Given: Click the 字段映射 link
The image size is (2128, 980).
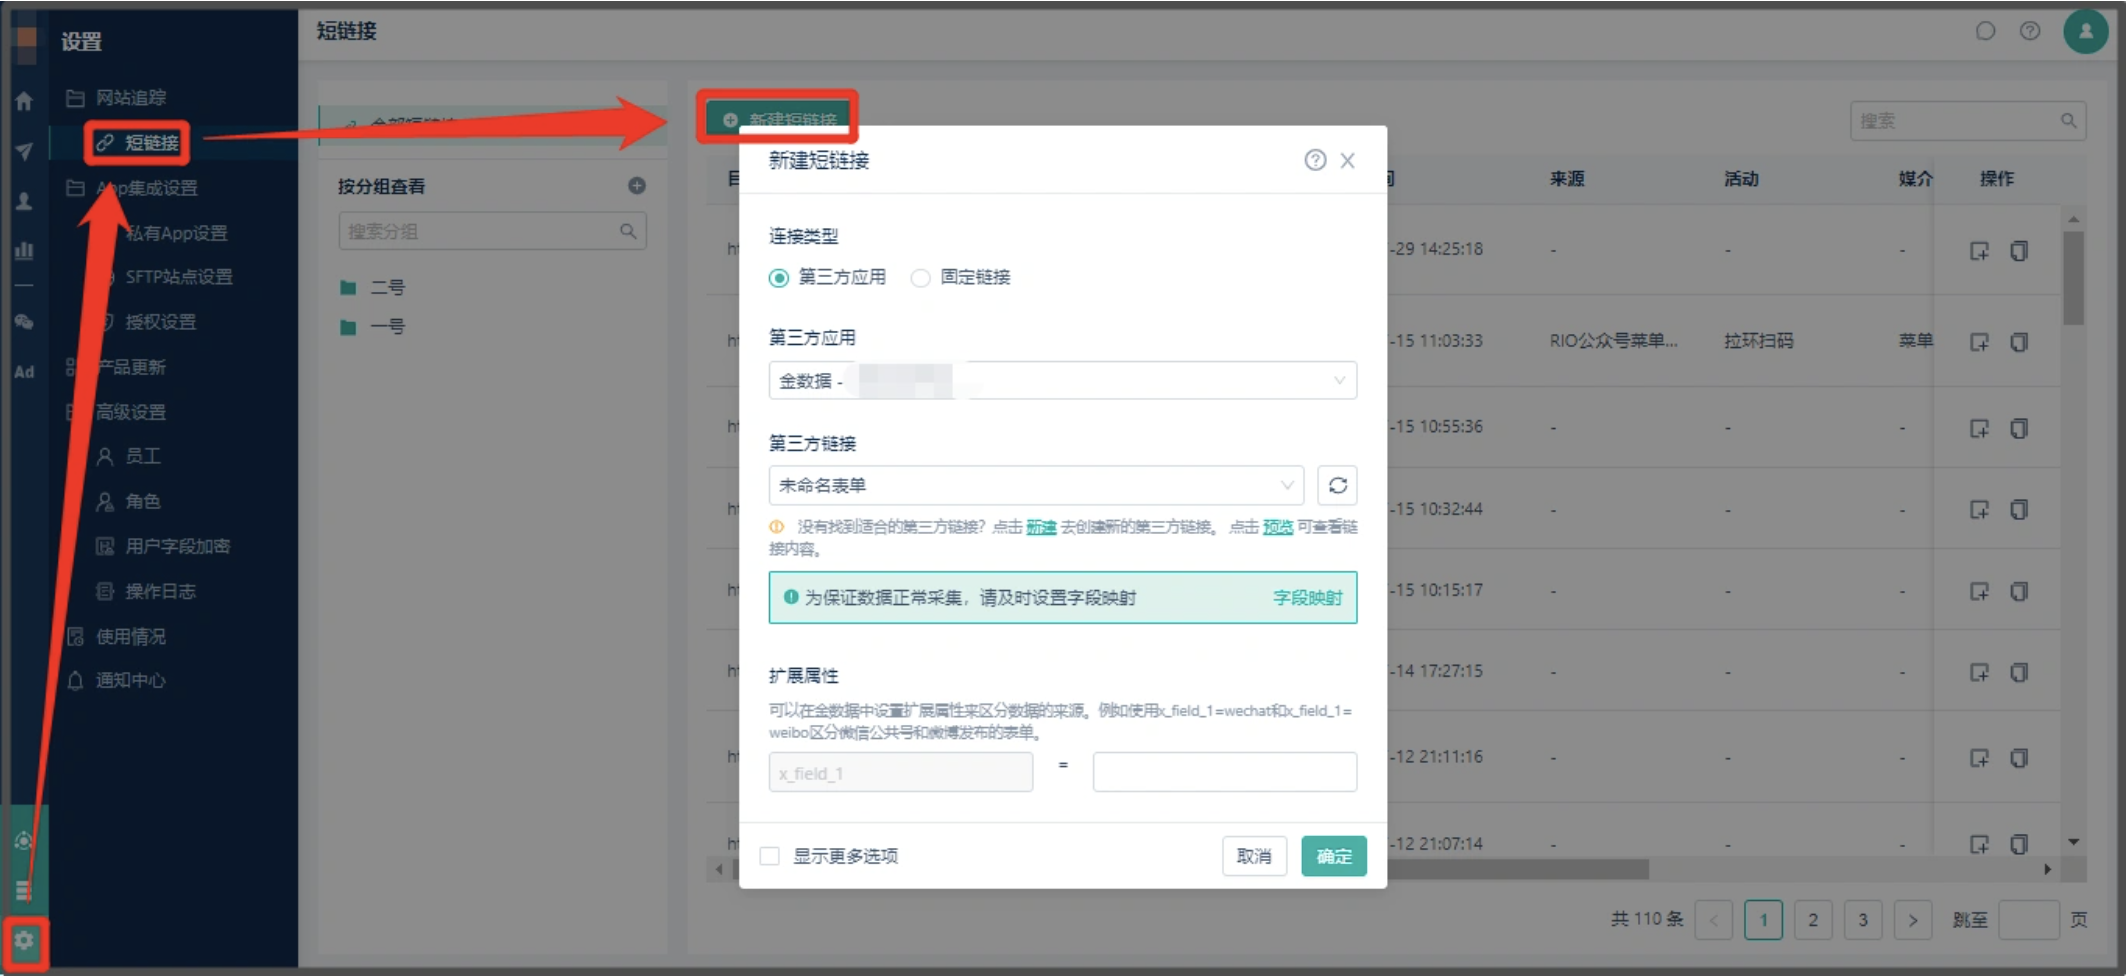Looking at the screenshot, I should click(1307, 598).
